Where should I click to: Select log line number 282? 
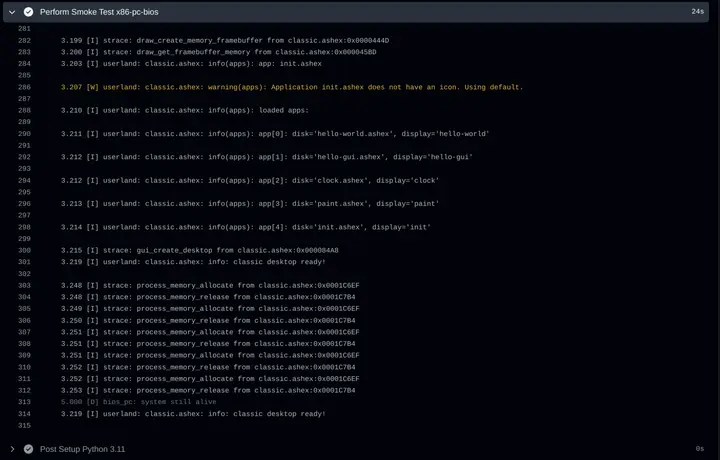tap(24, 40)
